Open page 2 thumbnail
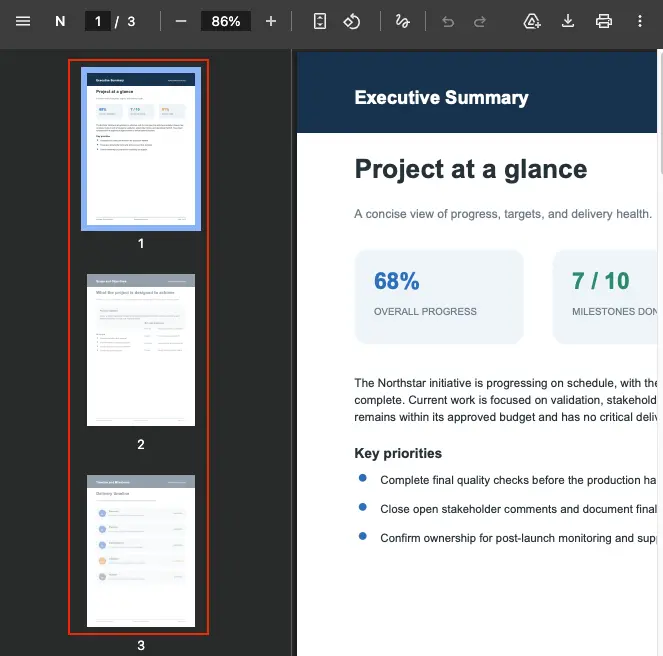 pyautogui.click(x=141, y=350)
